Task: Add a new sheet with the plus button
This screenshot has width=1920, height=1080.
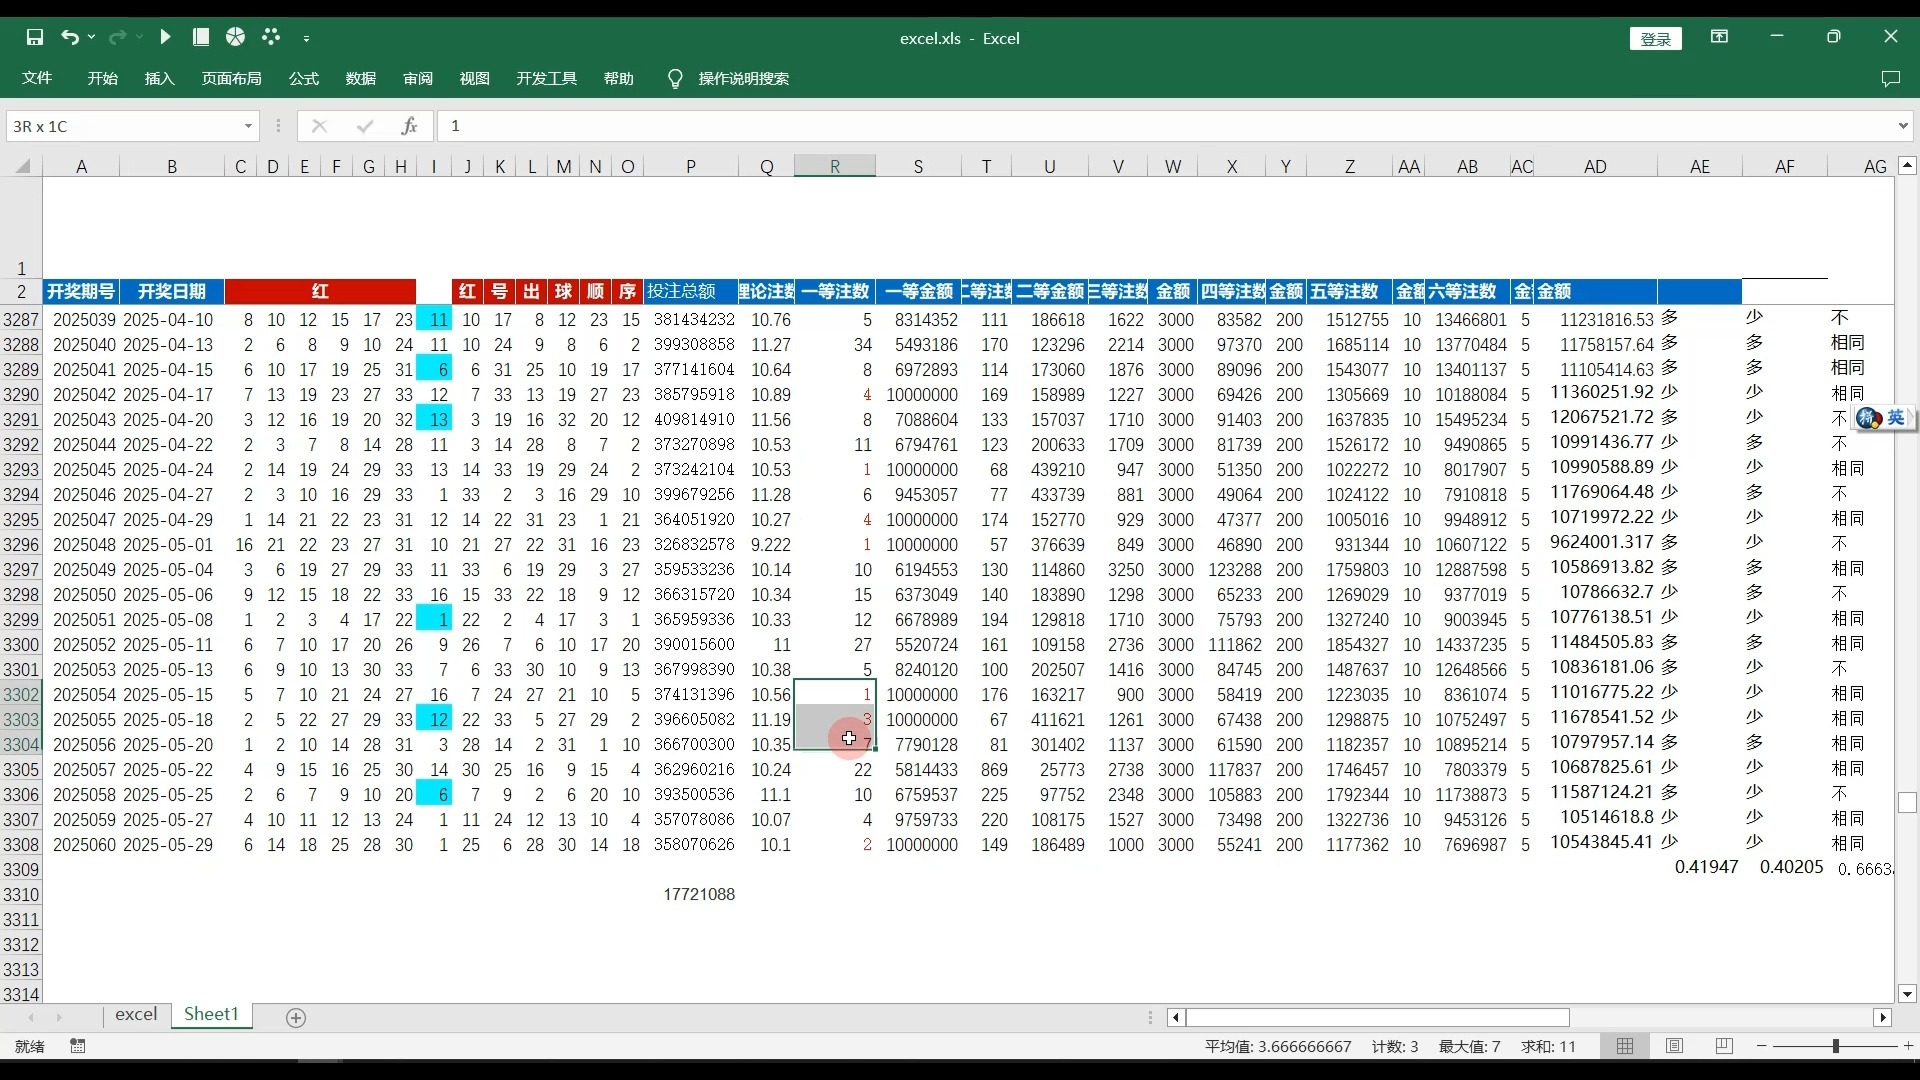Action: [x=296, y=1017]
